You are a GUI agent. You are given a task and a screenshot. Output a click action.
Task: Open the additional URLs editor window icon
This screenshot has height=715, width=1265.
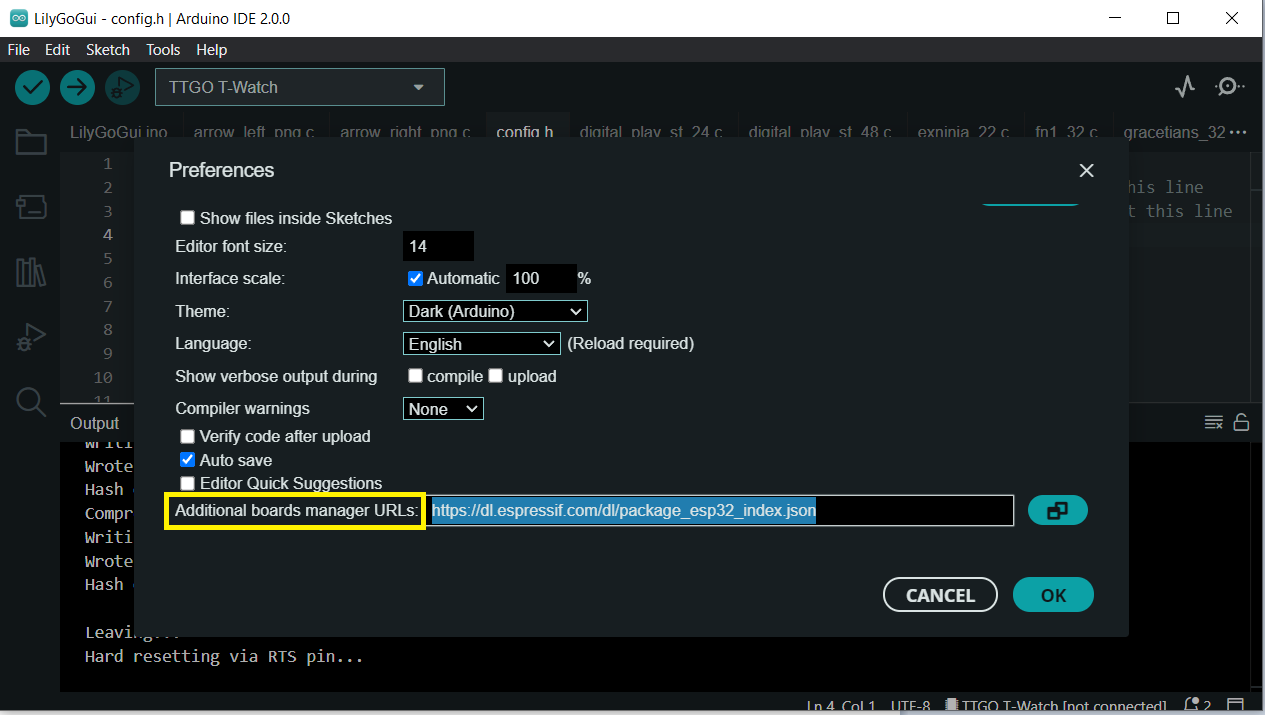(x=1057, y=510)
